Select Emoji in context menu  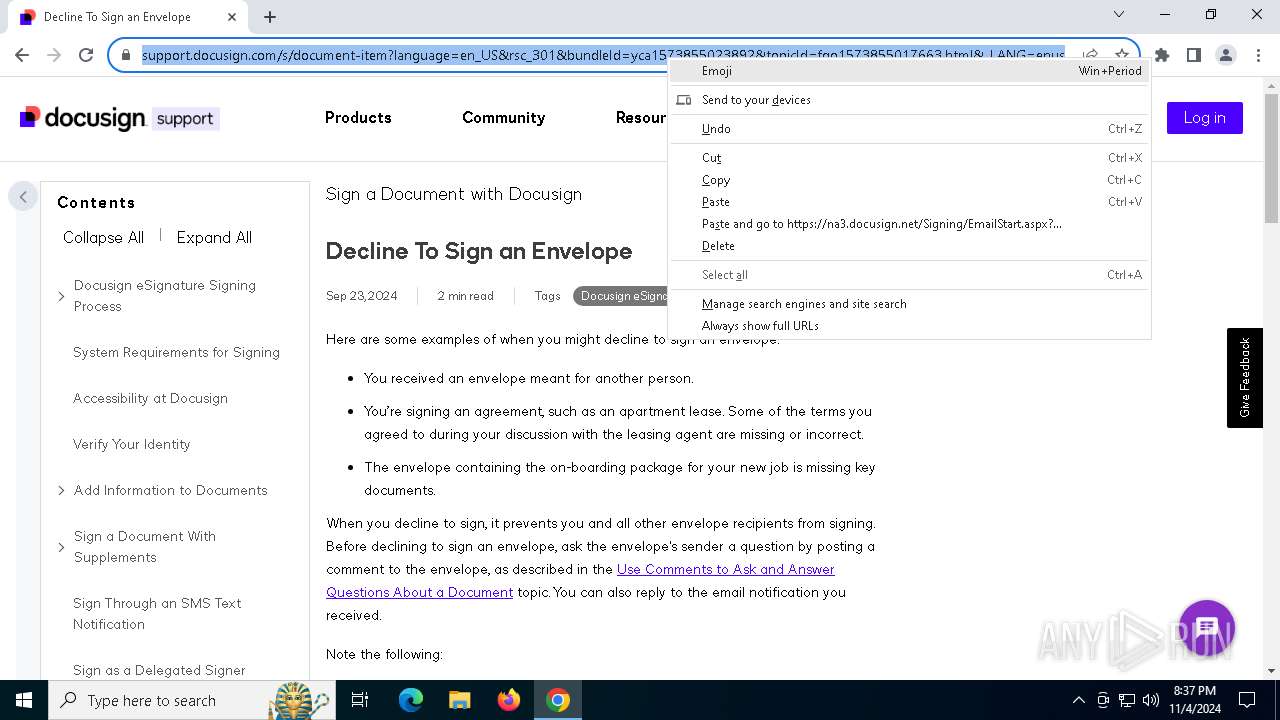(x=909, y=71)
